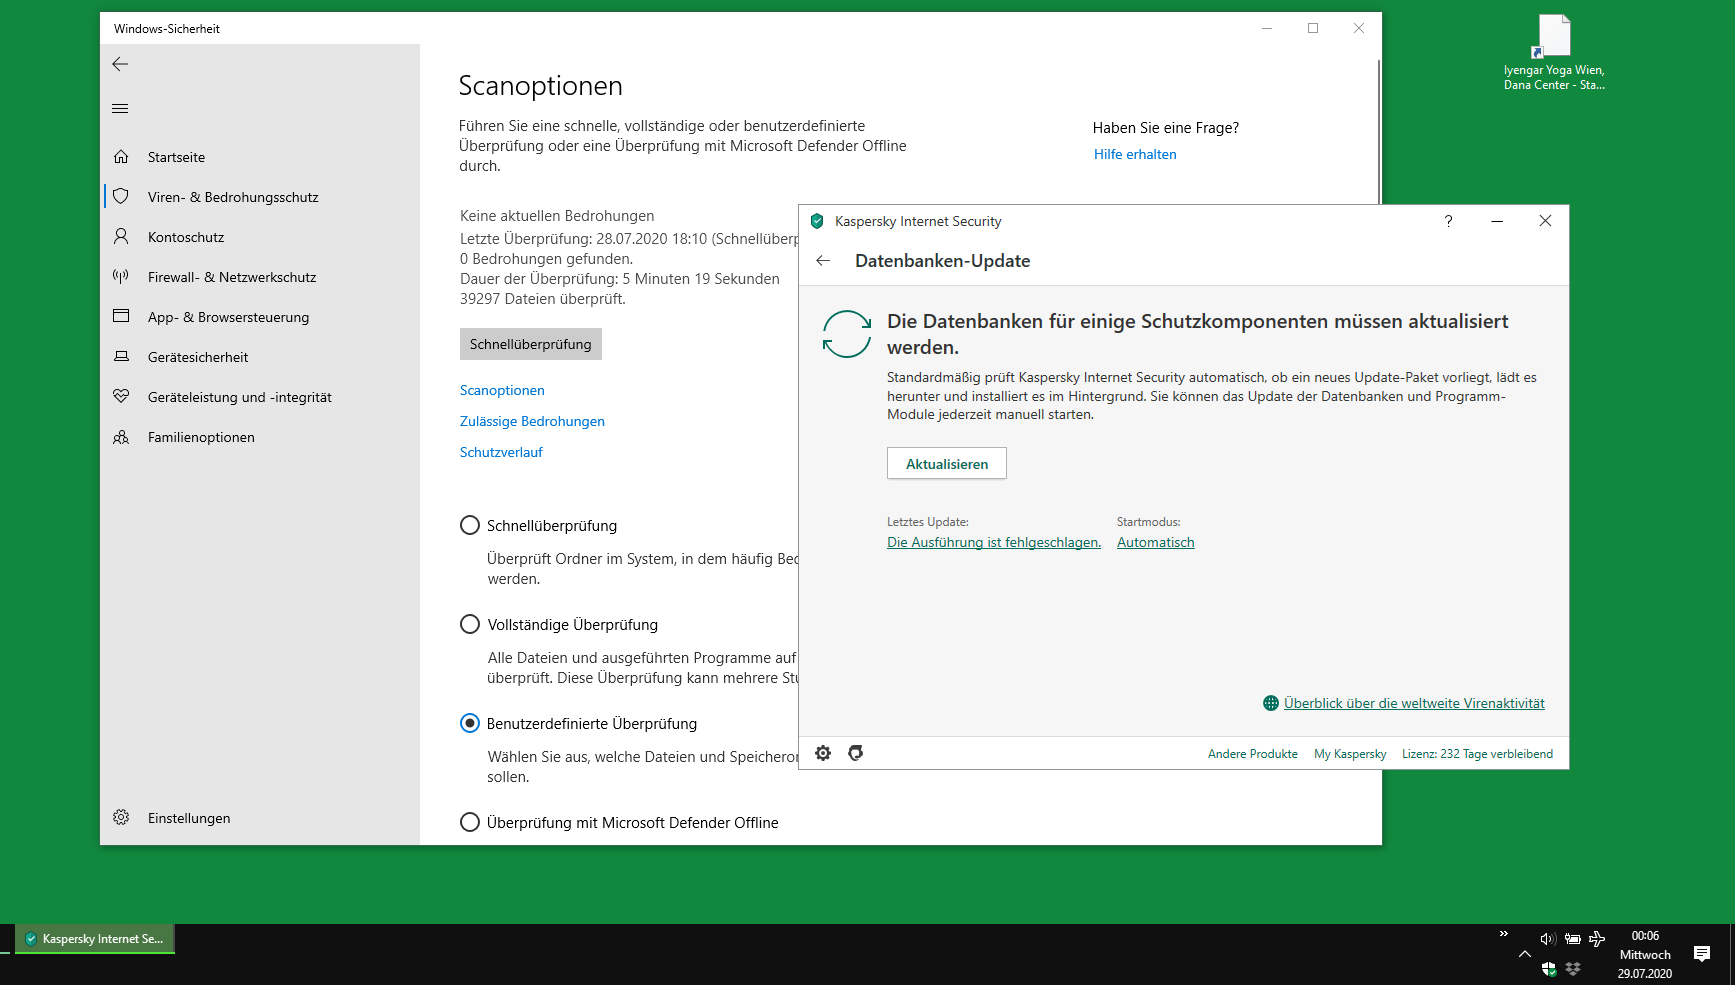Click person icon for Kontoschutz

coord(121,237)
